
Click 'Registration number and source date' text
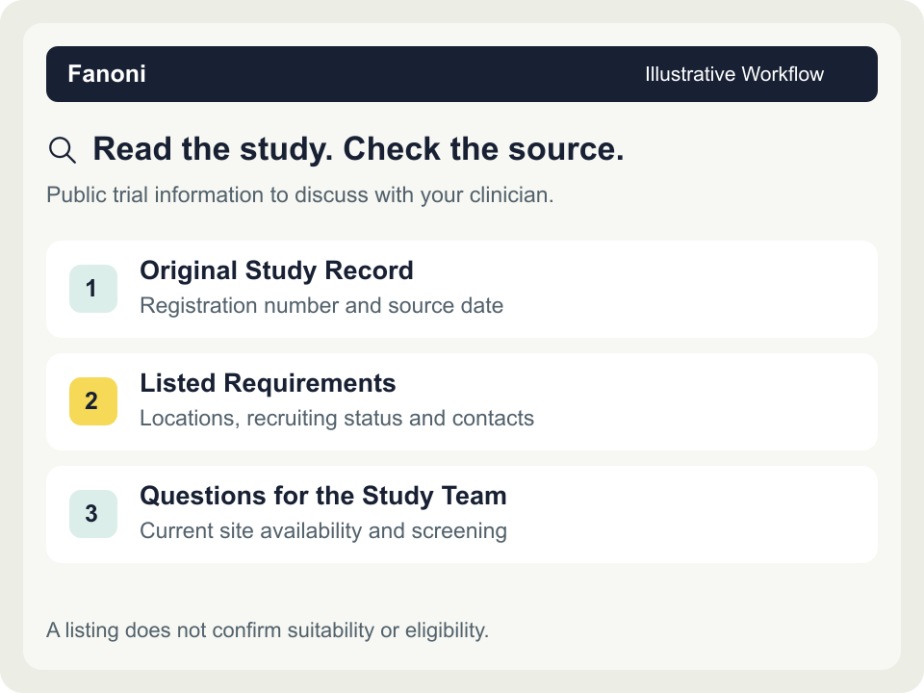322,305
